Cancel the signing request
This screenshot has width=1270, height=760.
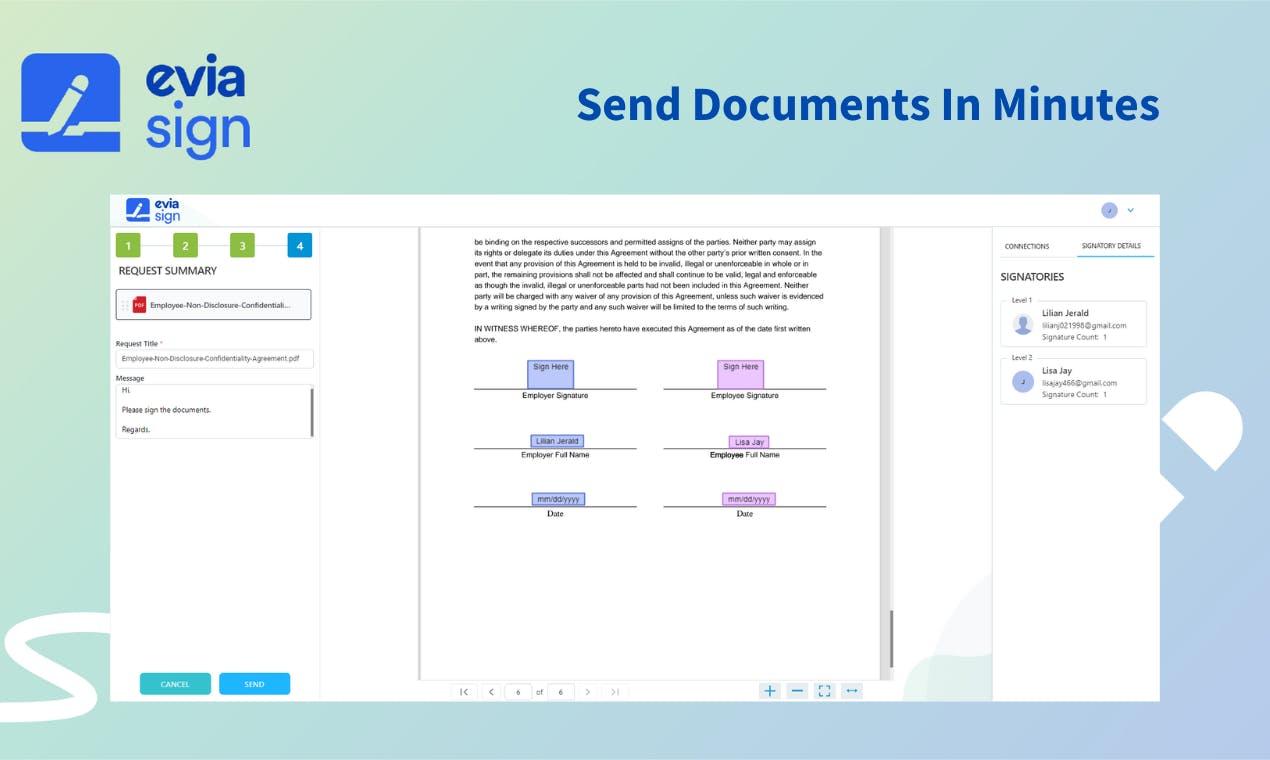[175, 684]
